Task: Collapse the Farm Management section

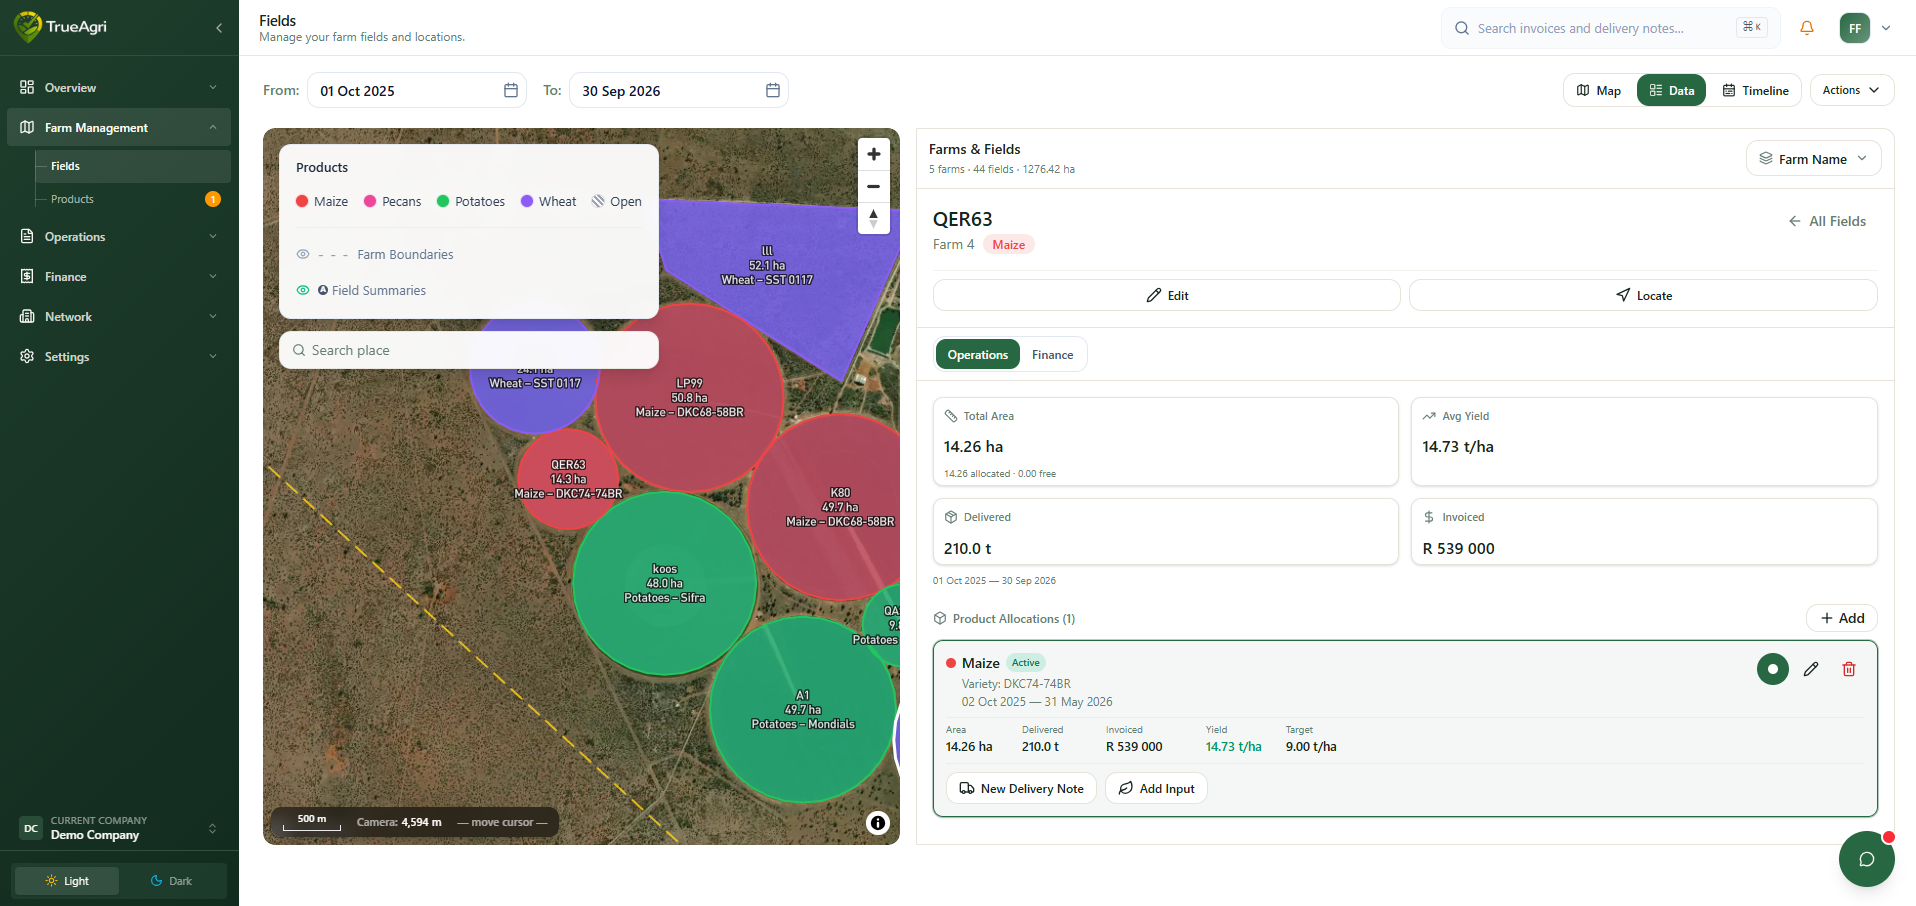Action: (x=119, y=128)
